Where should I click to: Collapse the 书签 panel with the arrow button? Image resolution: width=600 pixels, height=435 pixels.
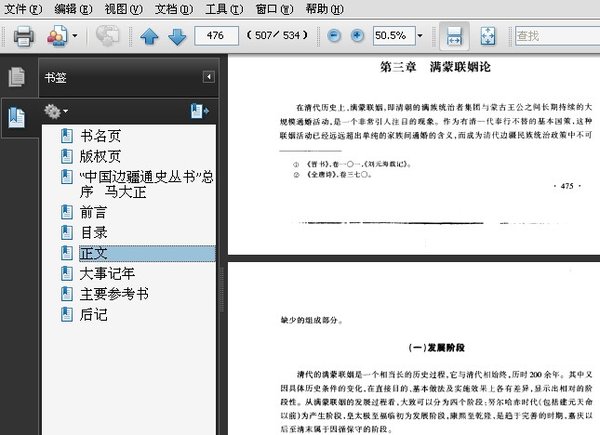click(x=209, y=77)
